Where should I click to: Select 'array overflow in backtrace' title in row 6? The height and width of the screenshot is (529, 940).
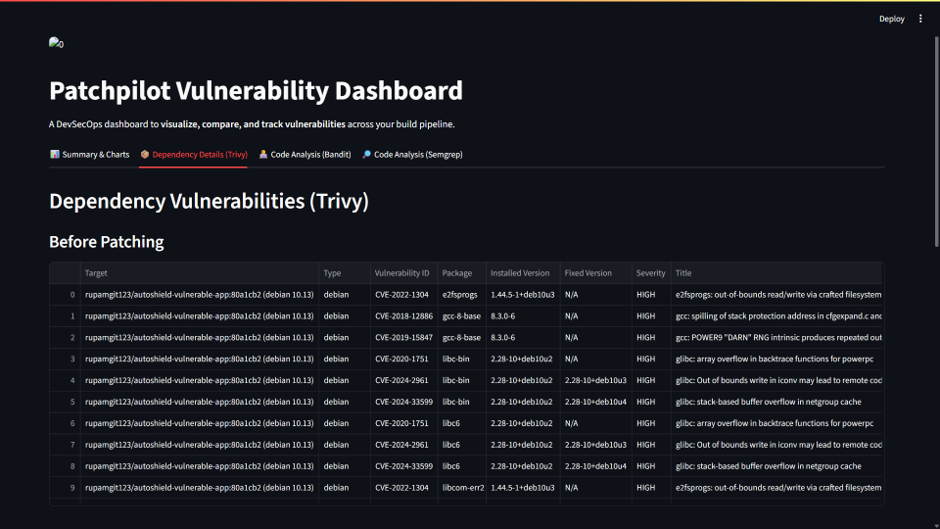click(x=776, y=423)
